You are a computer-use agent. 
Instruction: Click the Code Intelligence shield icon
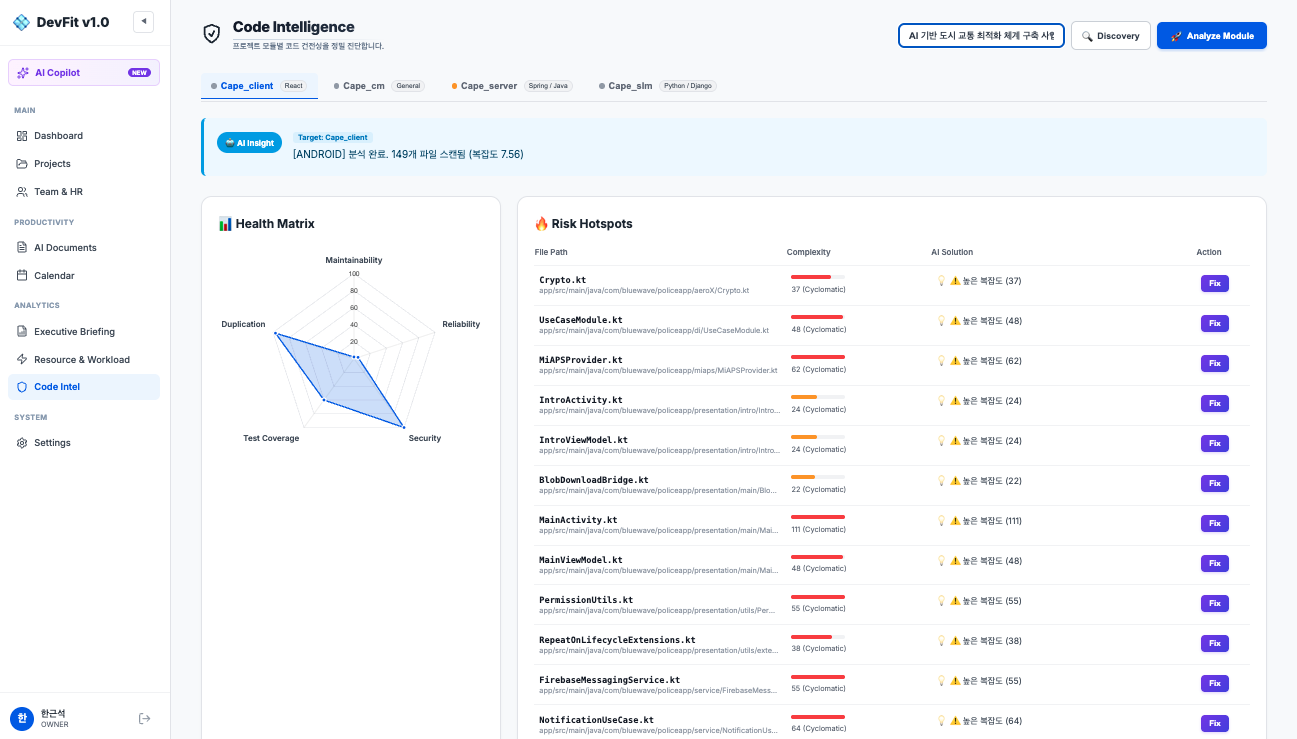point(211,32)
